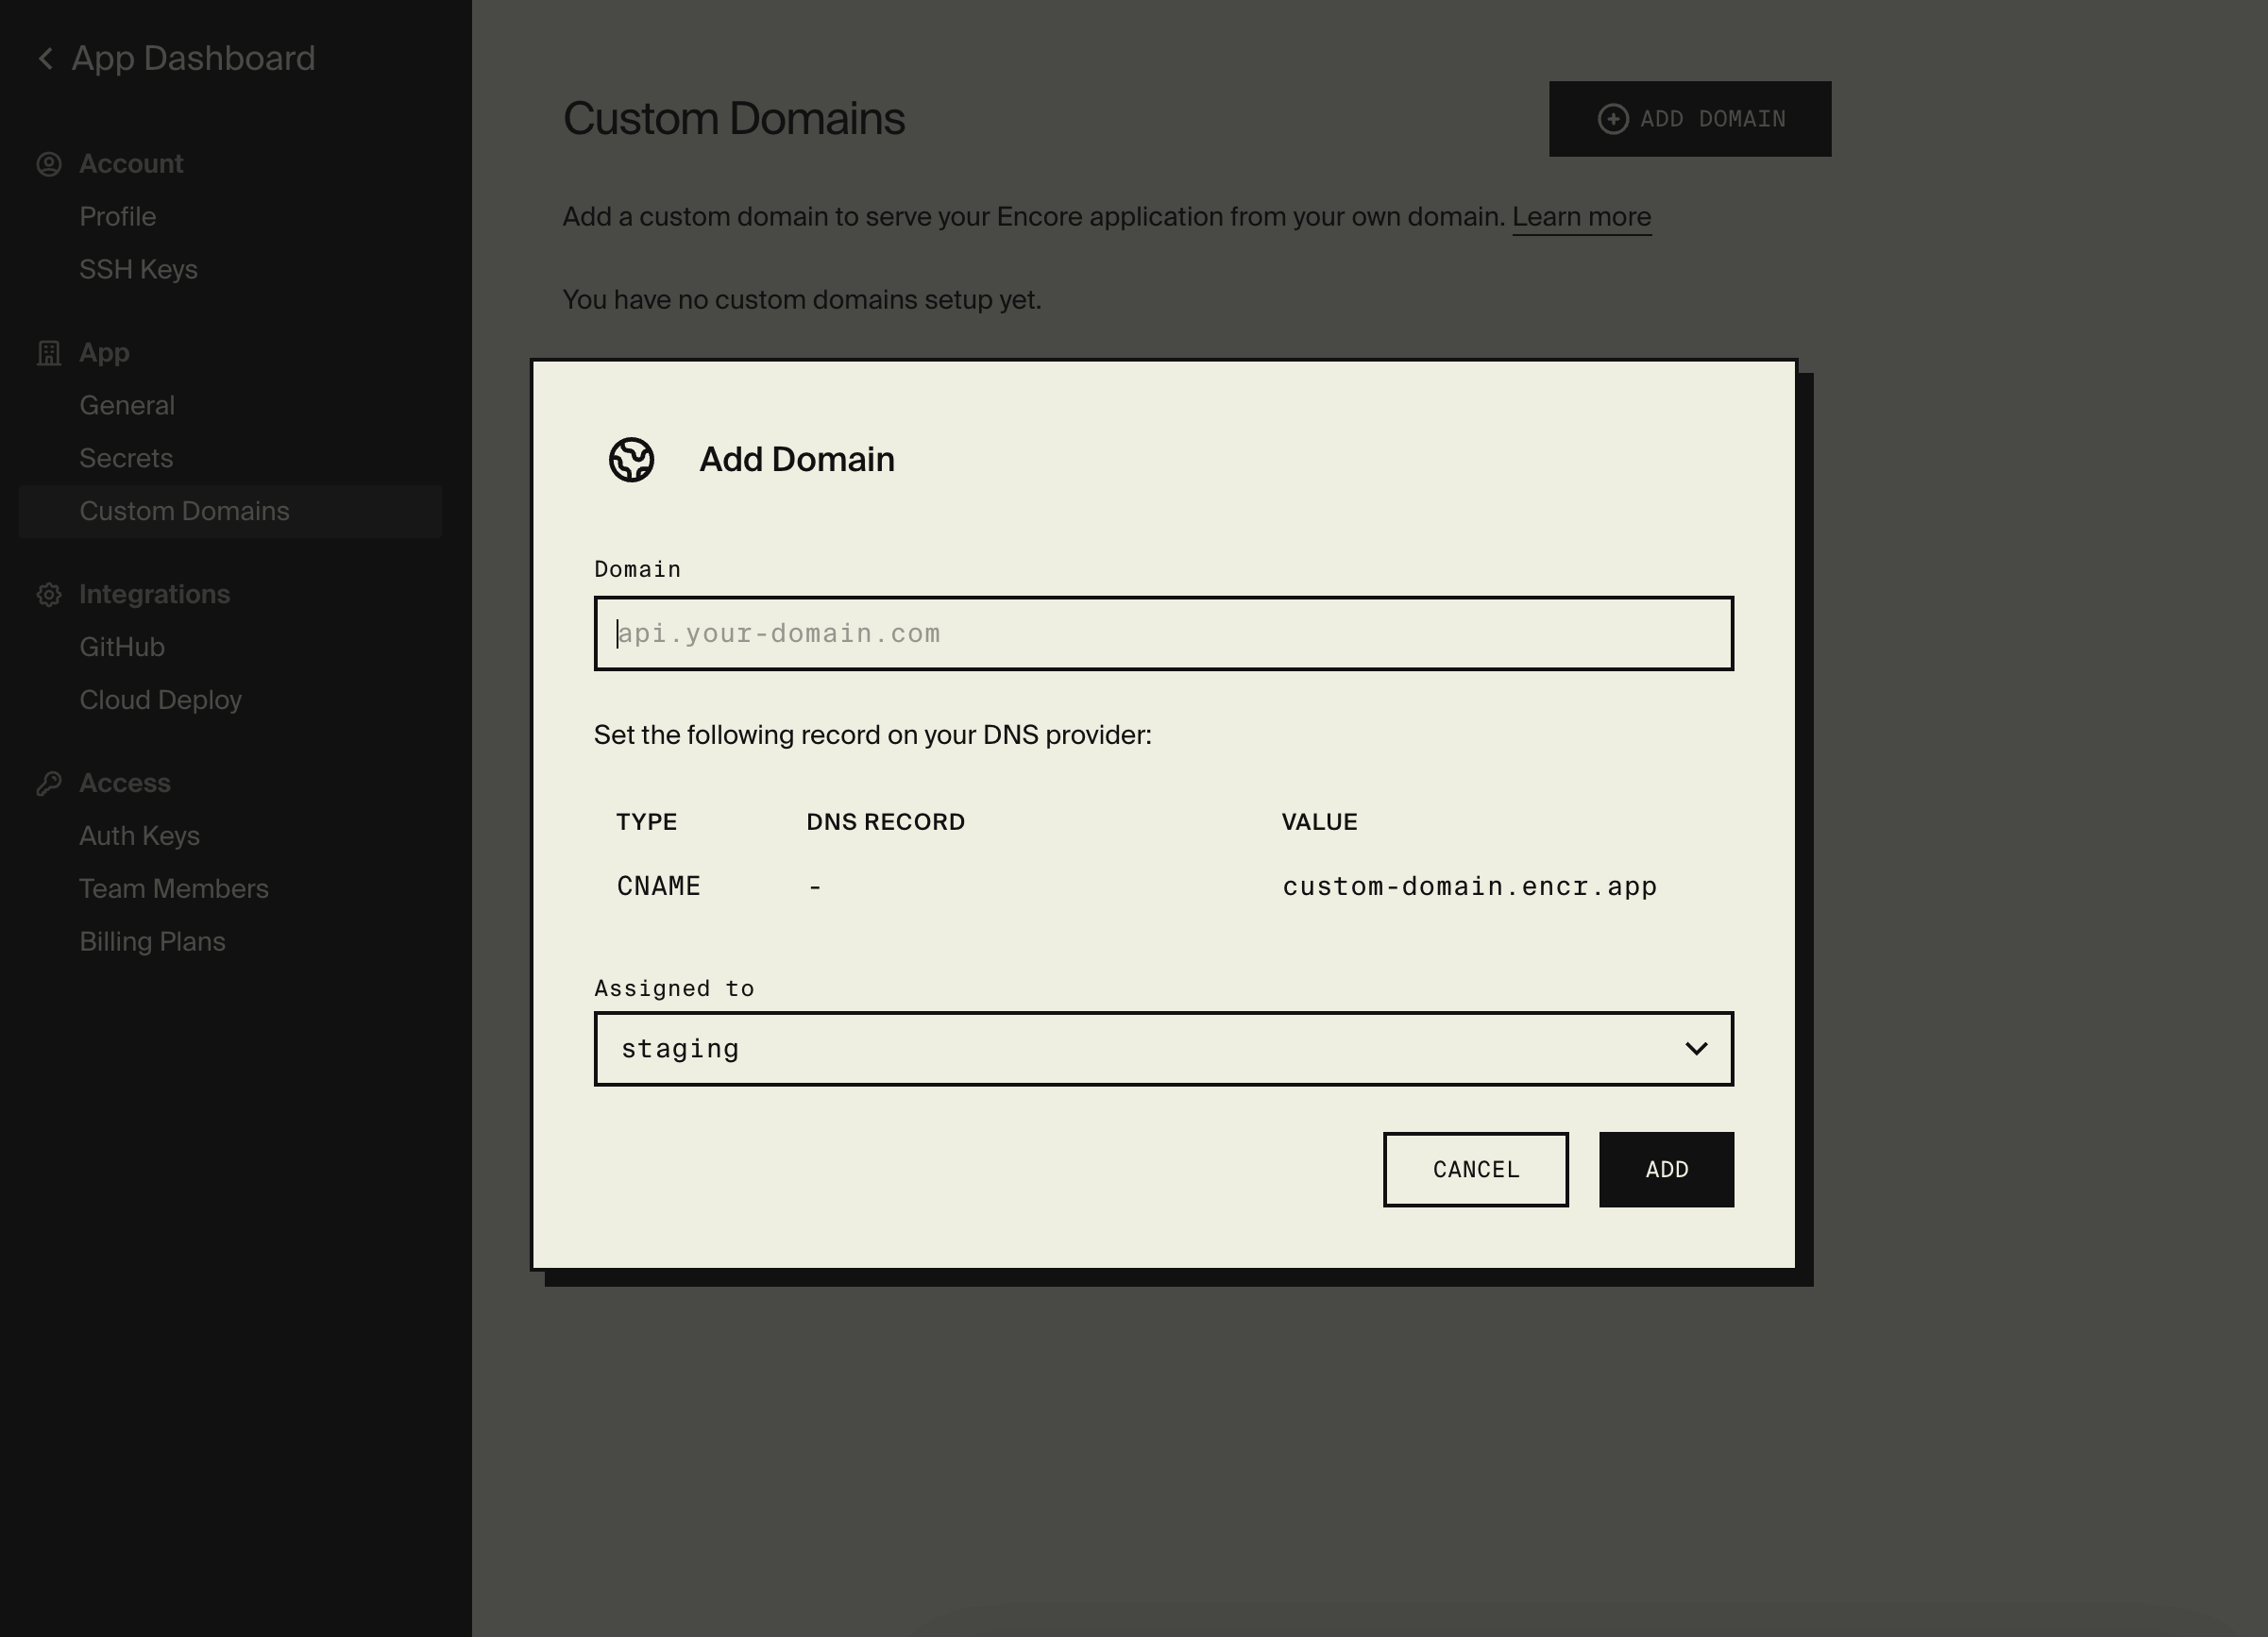2268x1637 pixels.
Task: Select Custom Domains menu item in sidebar
Action: coord(183,511)
